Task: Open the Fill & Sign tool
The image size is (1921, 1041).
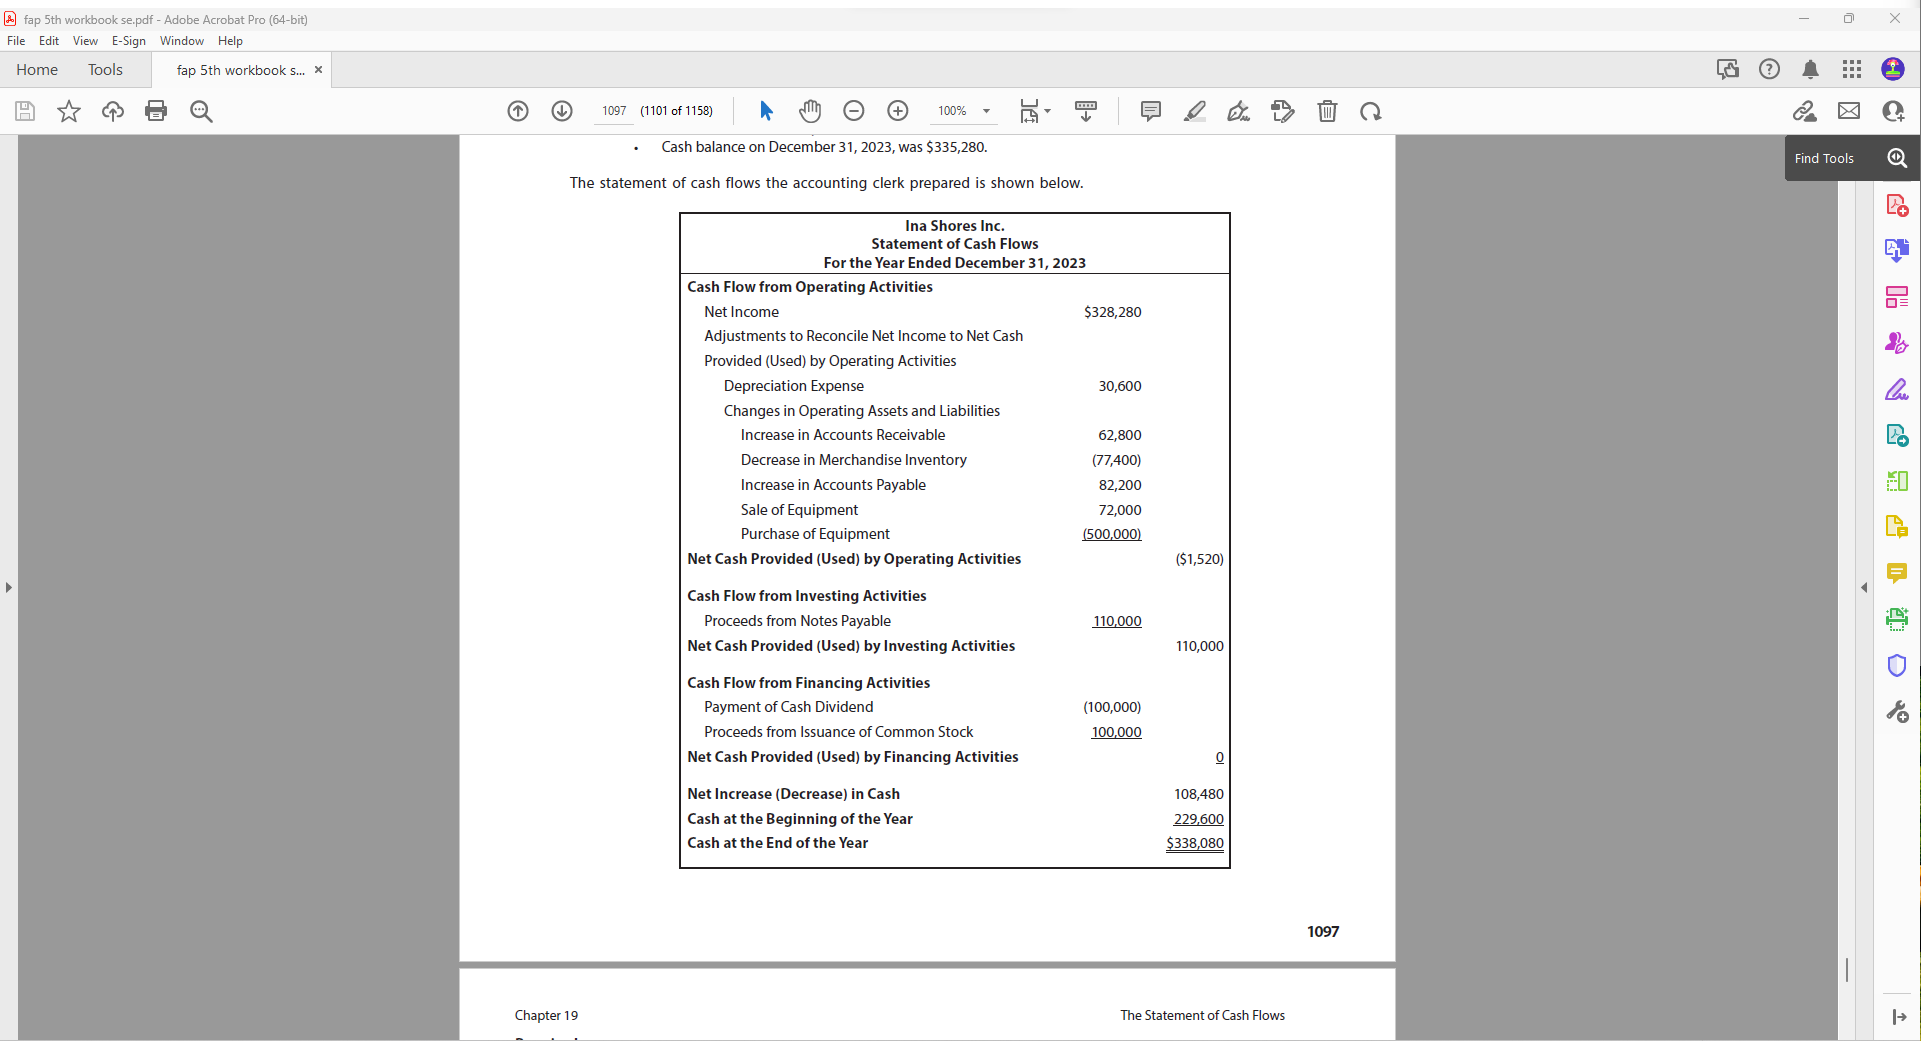Action: click(x=1897, y=389)
